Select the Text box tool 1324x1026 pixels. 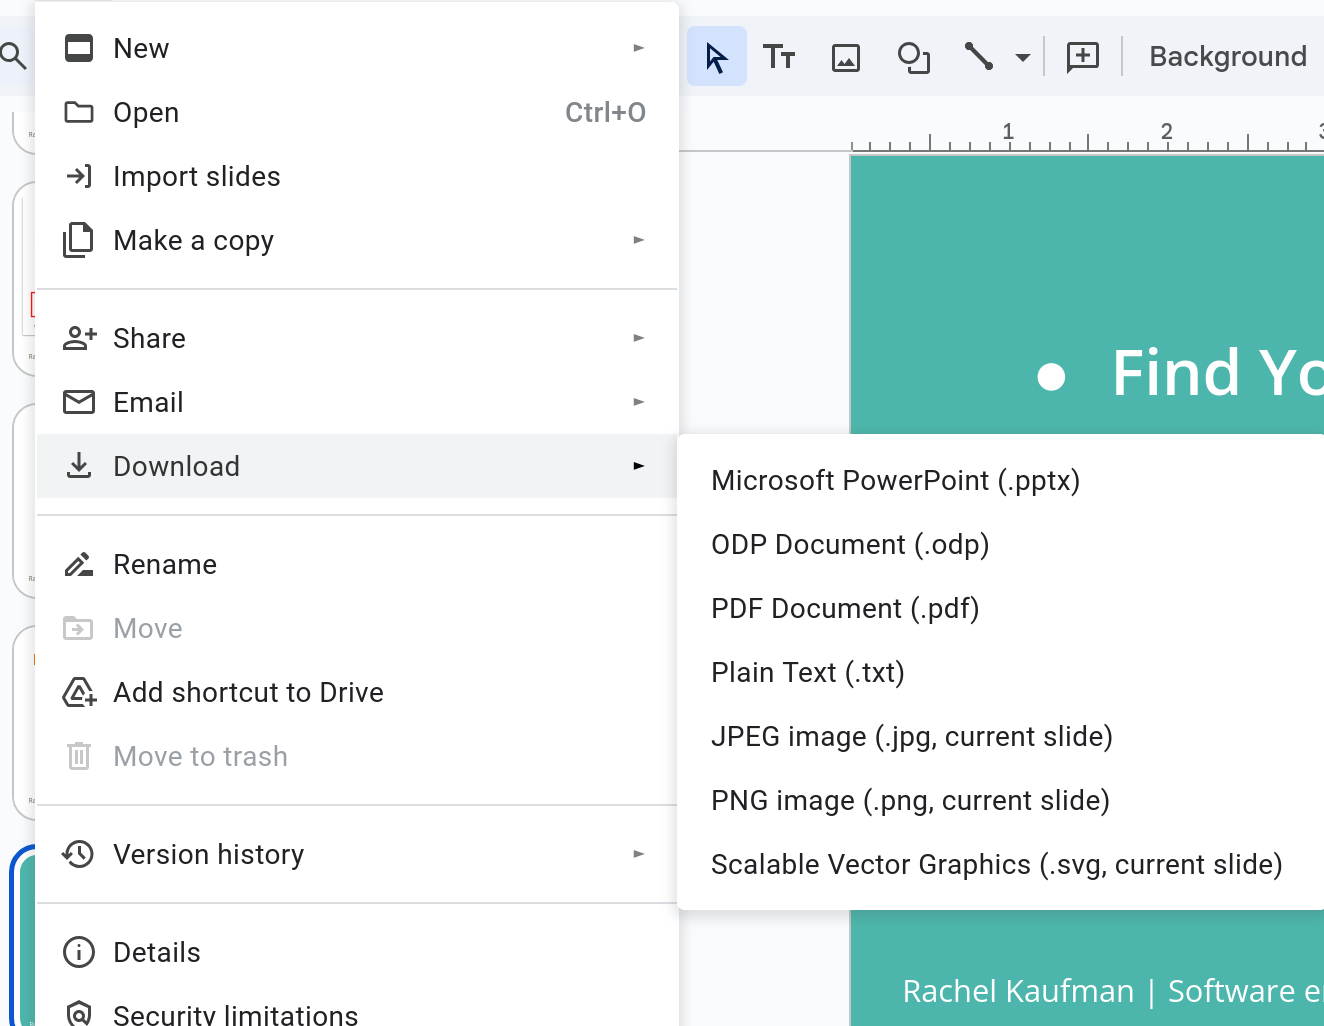[x=779, y=57]
